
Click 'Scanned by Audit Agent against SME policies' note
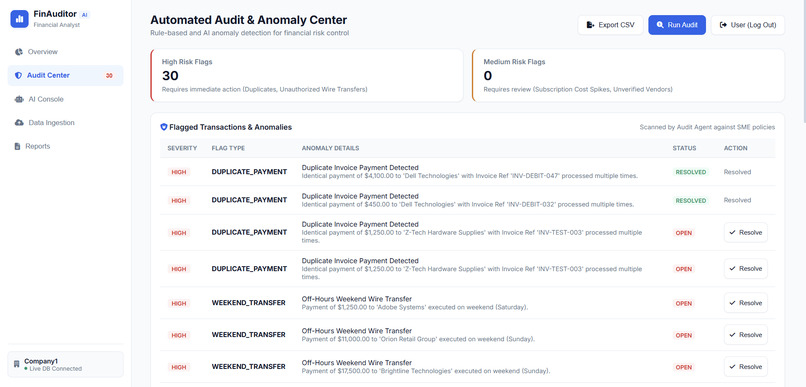click(707, 127)
